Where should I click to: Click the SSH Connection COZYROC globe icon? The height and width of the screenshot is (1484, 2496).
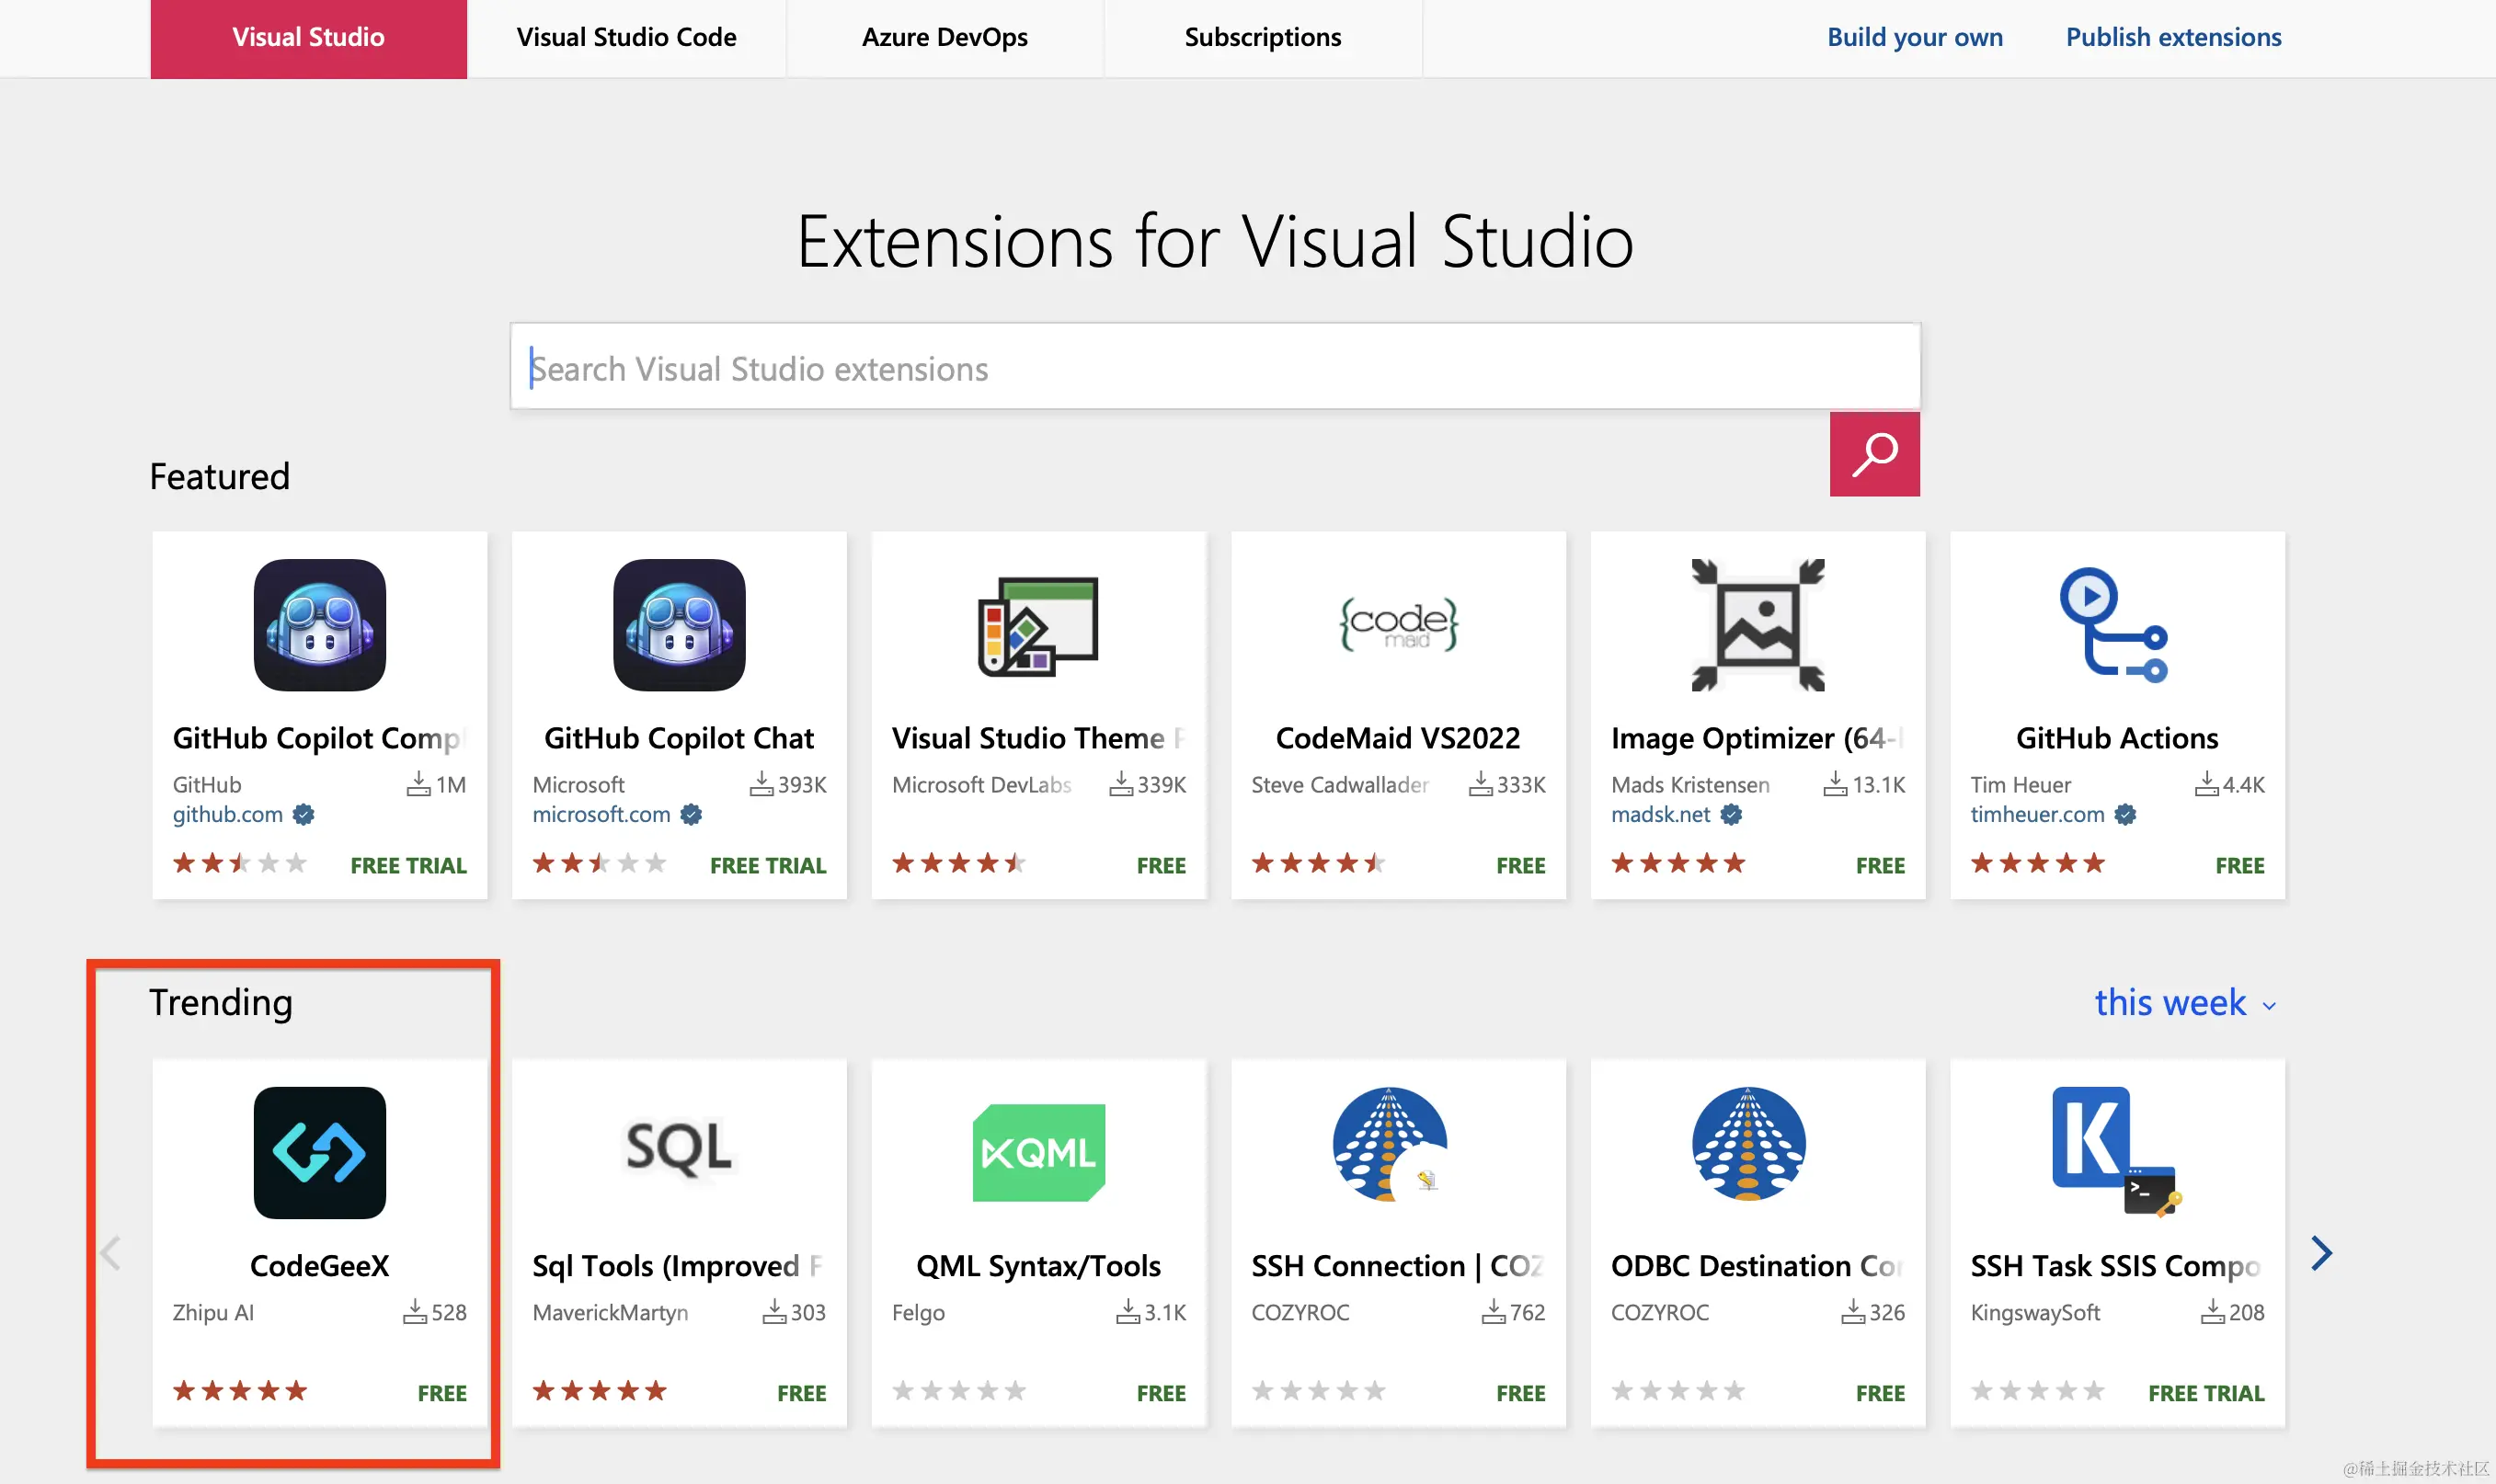point(1390,1144)
